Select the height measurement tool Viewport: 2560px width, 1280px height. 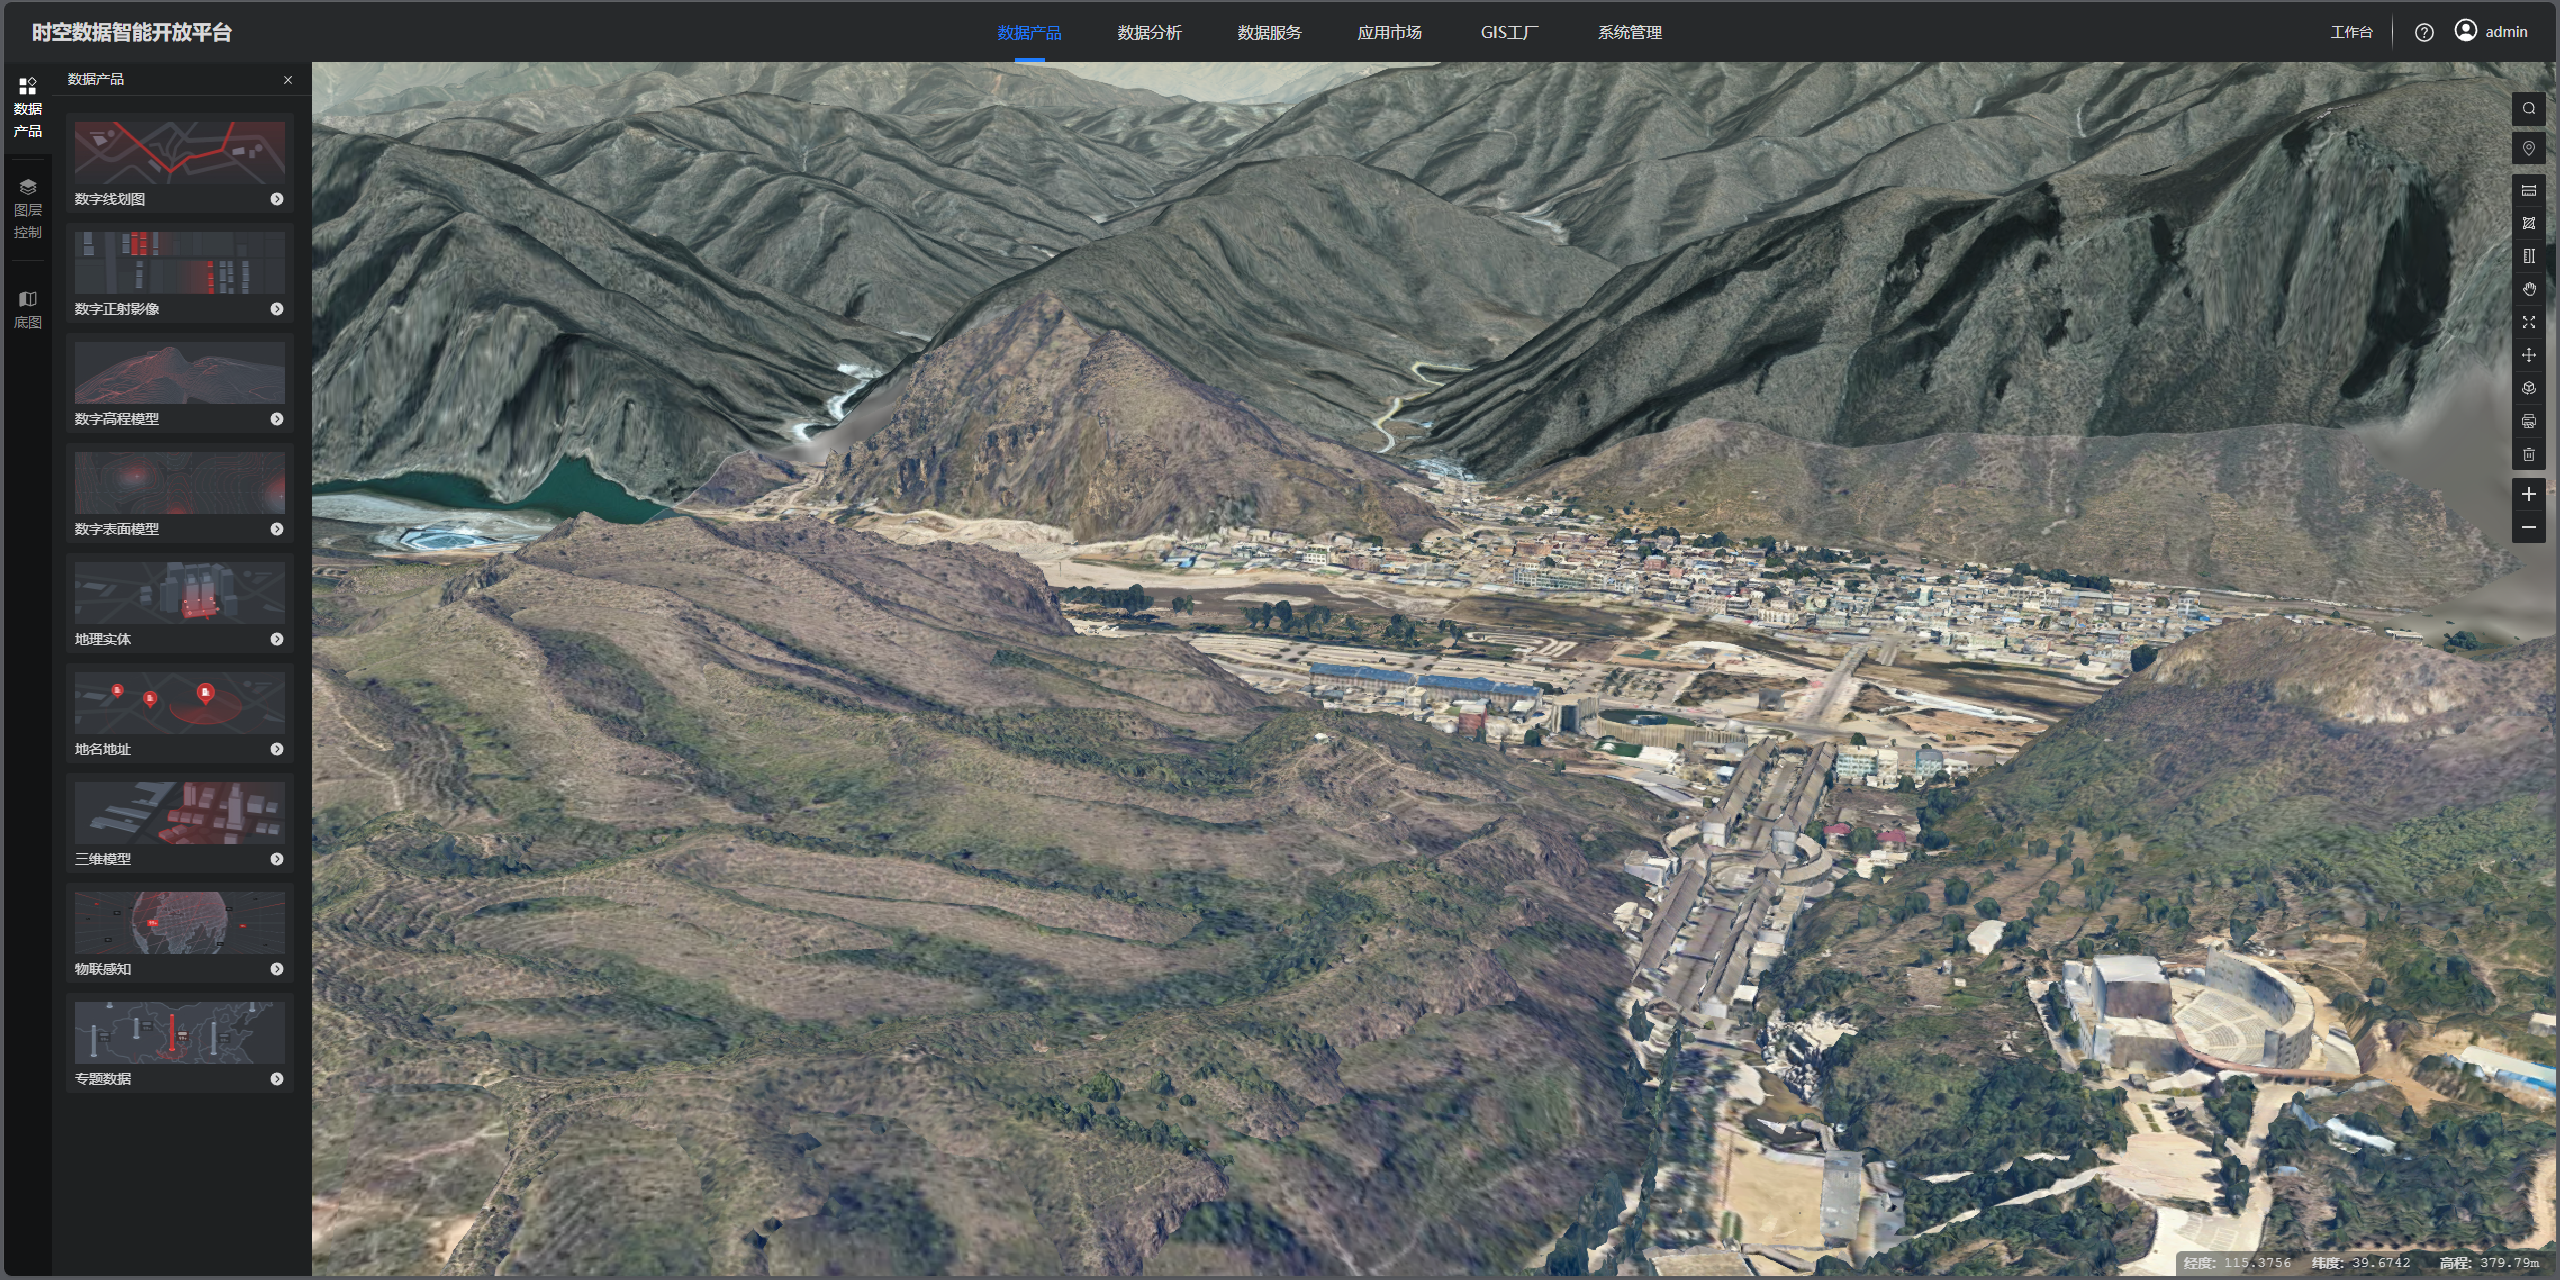click(2528, 256)
